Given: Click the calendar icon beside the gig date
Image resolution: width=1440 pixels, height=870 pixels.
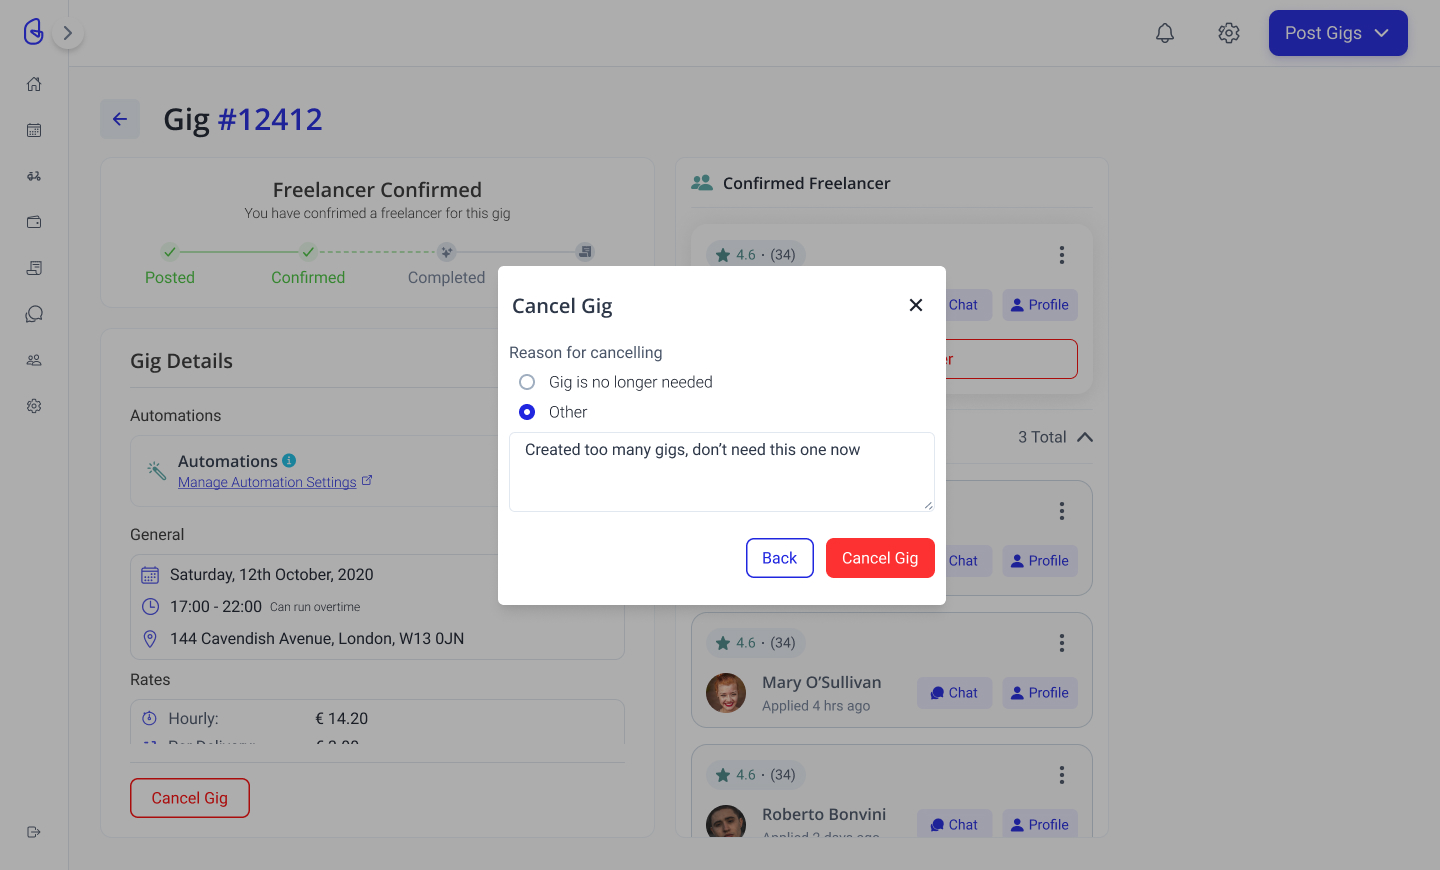Looking at the screenshot, I should coord(150,575).
